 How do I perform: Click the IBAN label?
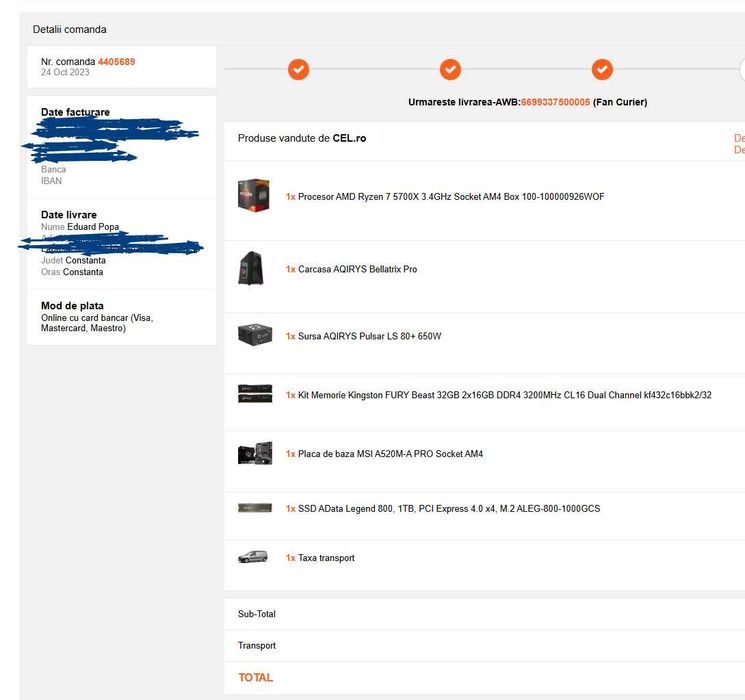coord(51,181)
